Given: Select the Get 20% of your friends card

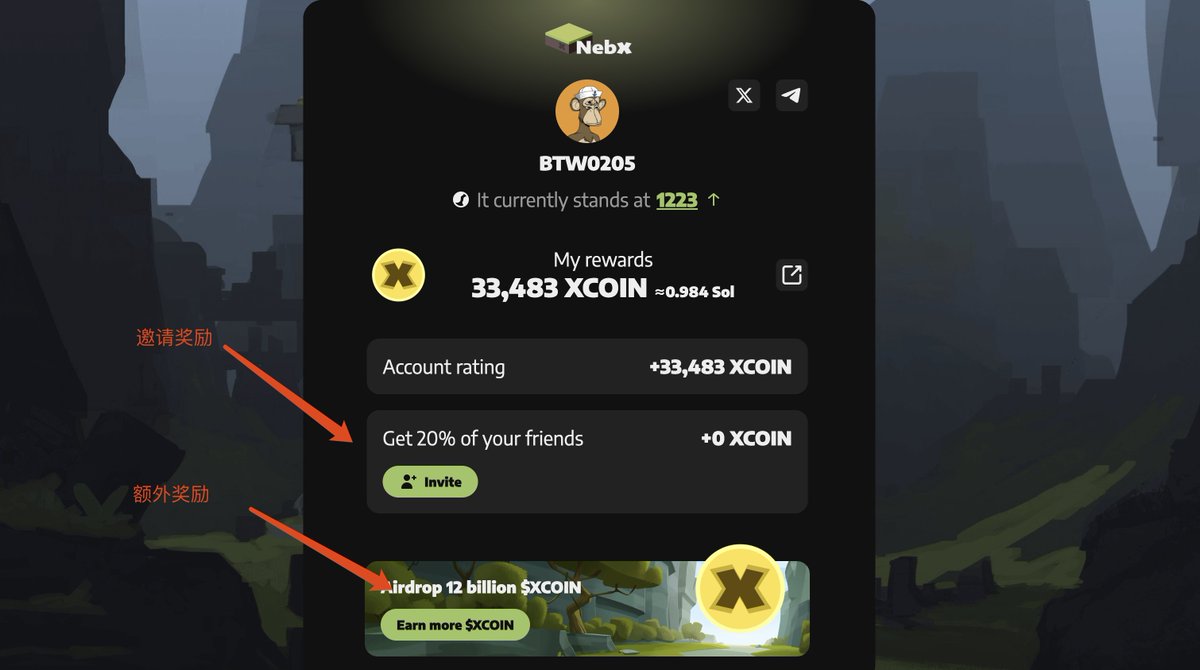Looking at the screenshot, I should [x=587, y=462].
